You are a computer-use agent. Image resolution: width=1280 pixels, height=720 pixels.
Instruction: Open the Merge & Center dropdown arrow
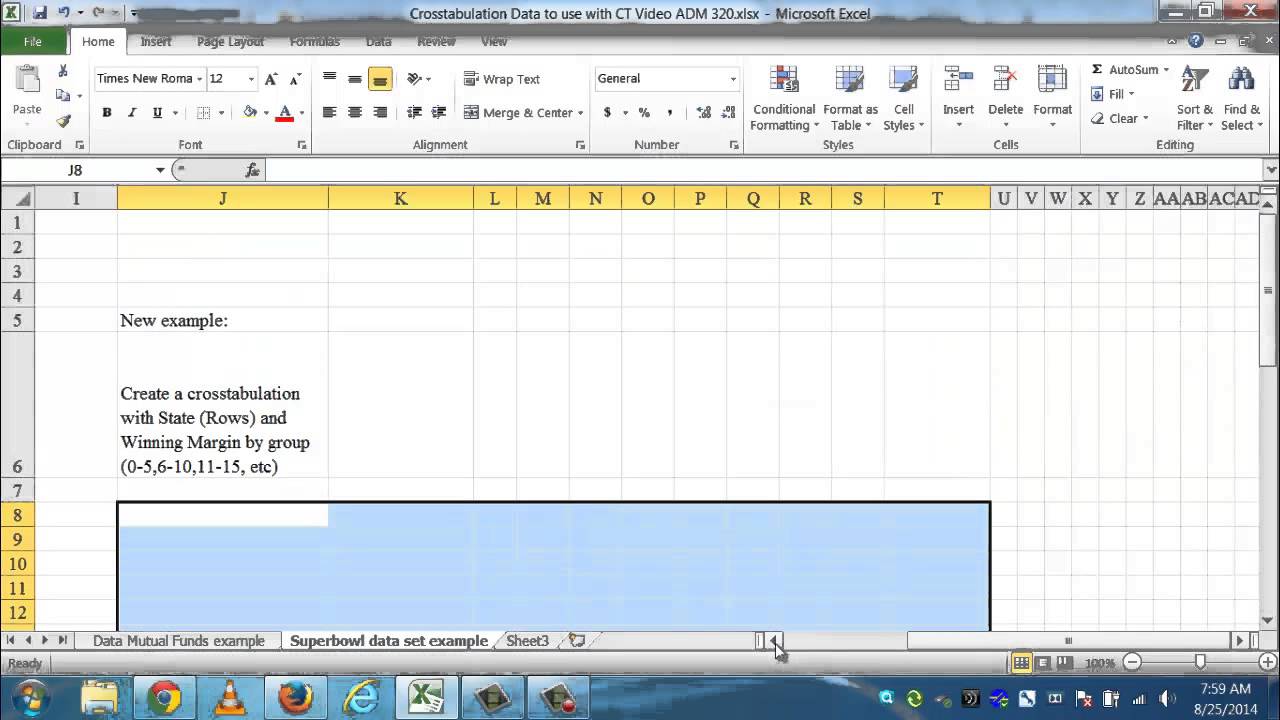pos(580,113)
